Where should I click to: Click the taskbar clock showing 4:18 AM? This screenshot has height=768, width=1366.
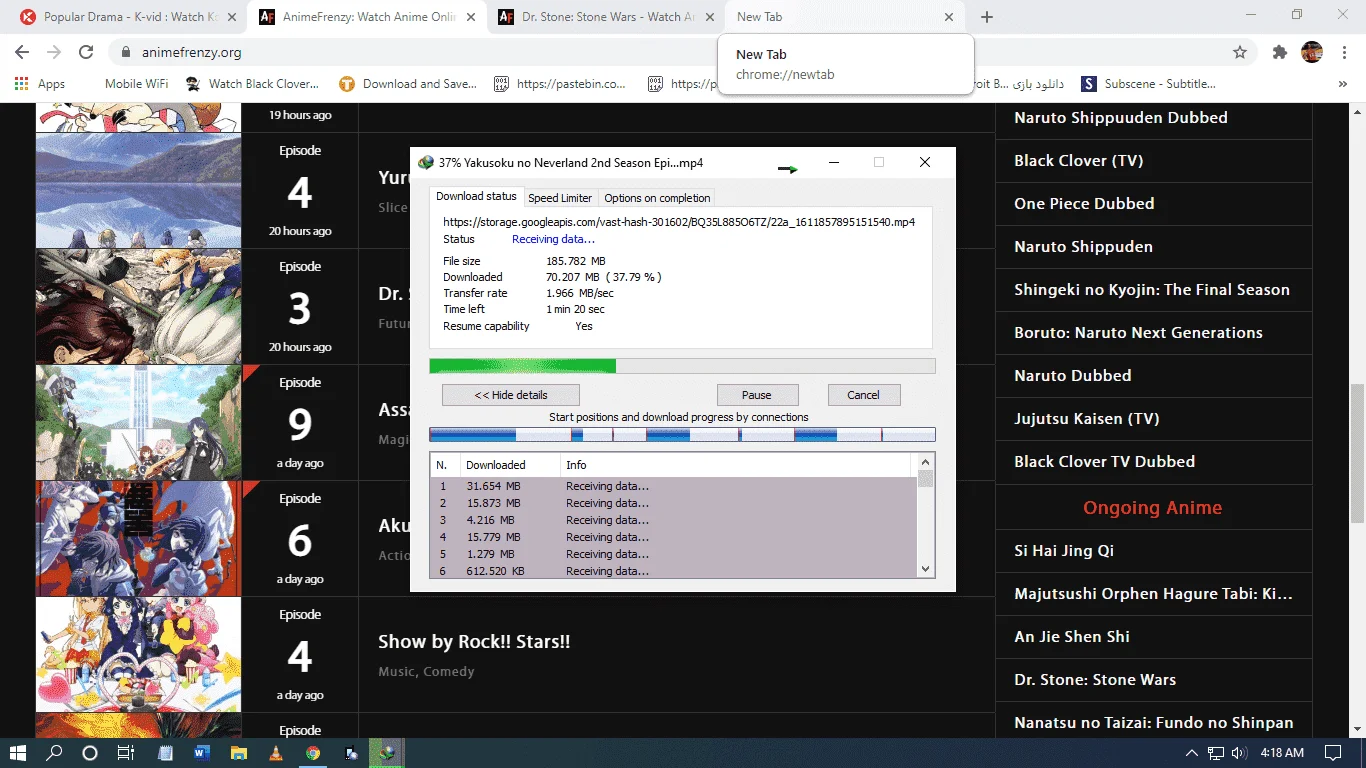pos(1282,753)
